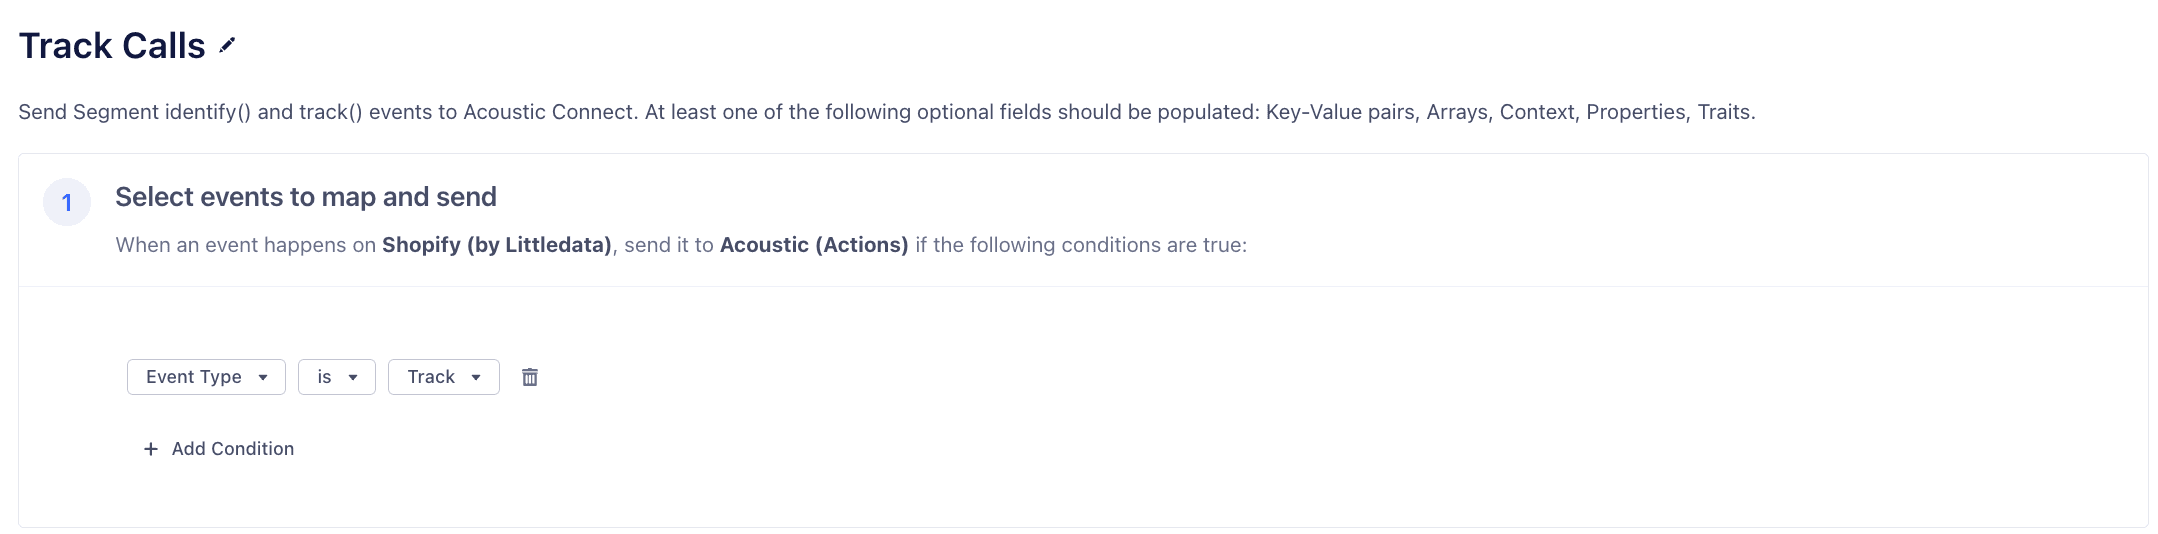Click "Key-Value pairs" in the description text
The width and height of the screenshot is (2158, 534).
(x=1340, y=112)
